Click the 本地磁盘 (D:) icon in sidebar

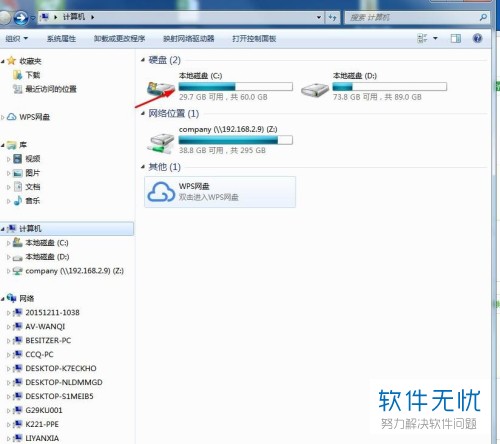tap(18, 257)
